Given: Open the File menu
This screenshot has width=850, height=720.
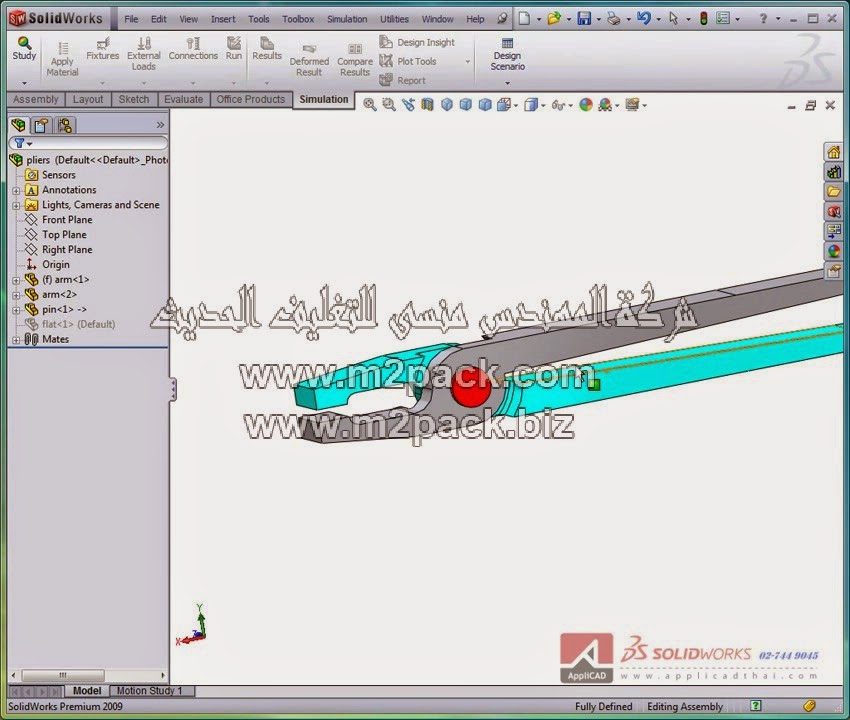Looking at the screenshot, I should tap(131, 19).
